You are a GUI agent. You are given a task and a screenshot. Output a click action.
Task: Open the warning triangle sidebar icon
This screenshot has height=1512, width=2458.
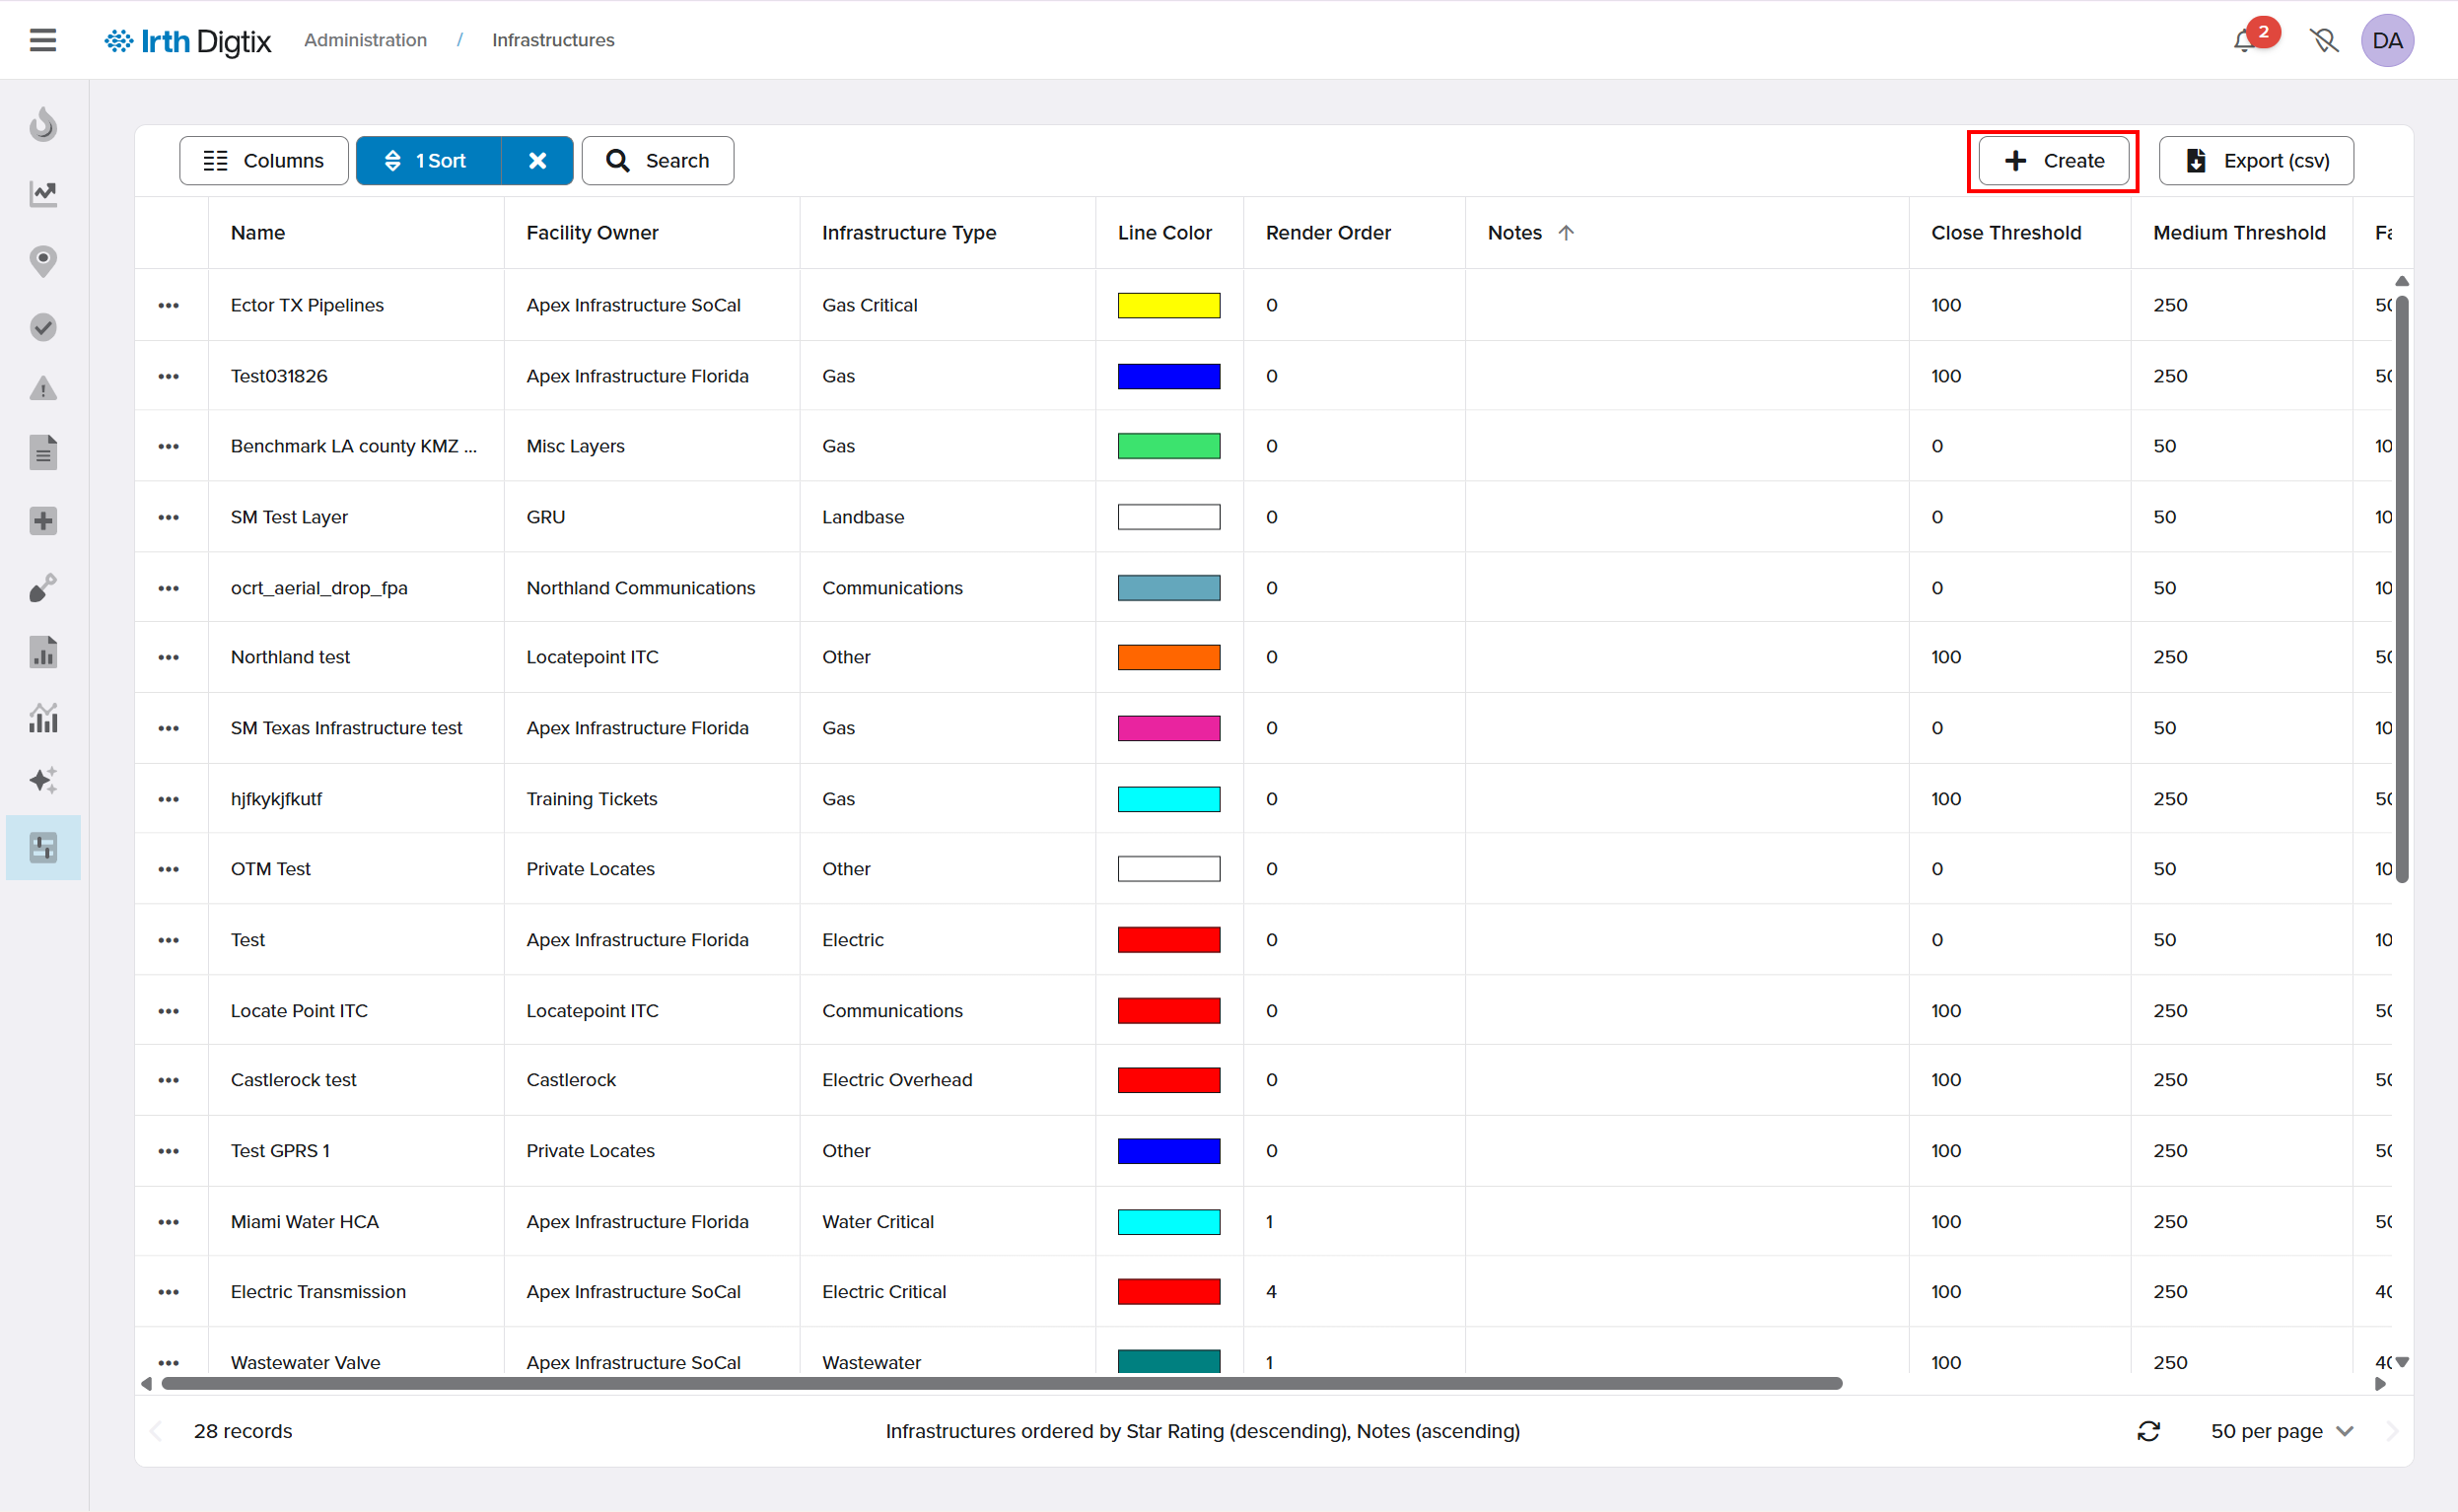click(43, 388)
